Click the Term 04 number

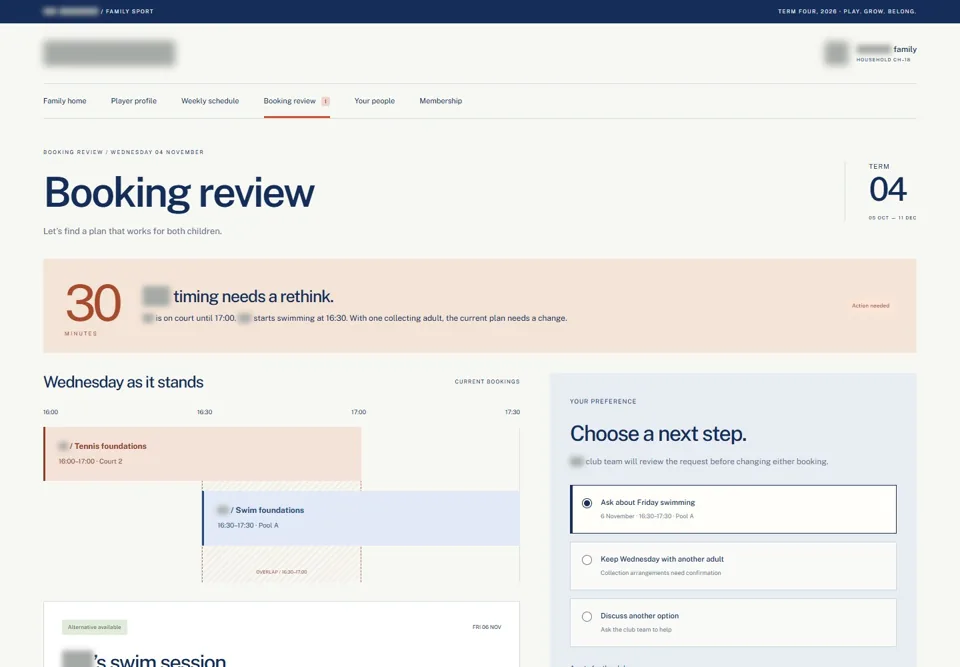(x=888, y=189)
